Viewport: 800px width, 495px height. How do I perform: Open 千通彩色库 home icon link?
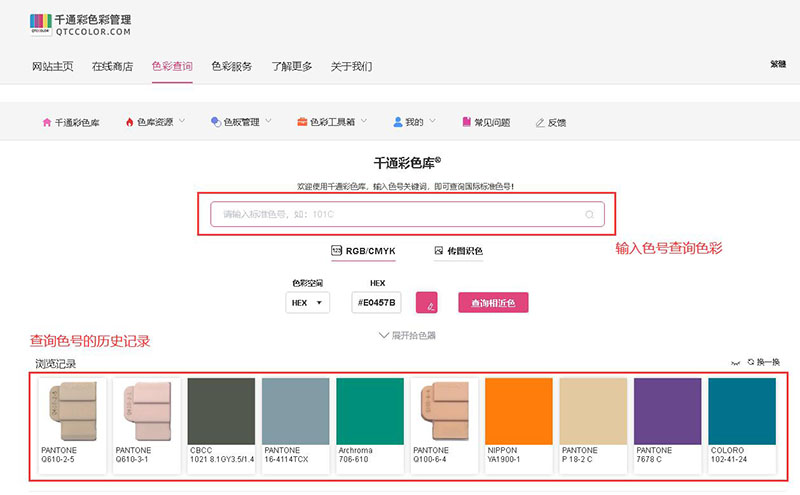click(46, 123)
